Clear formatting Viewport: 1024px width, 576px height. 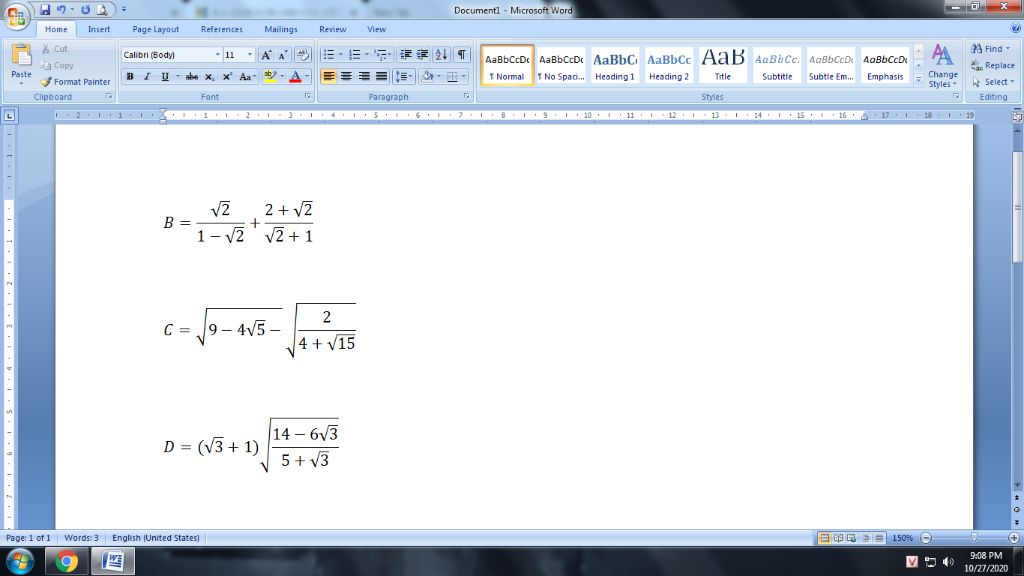(303, 55)
